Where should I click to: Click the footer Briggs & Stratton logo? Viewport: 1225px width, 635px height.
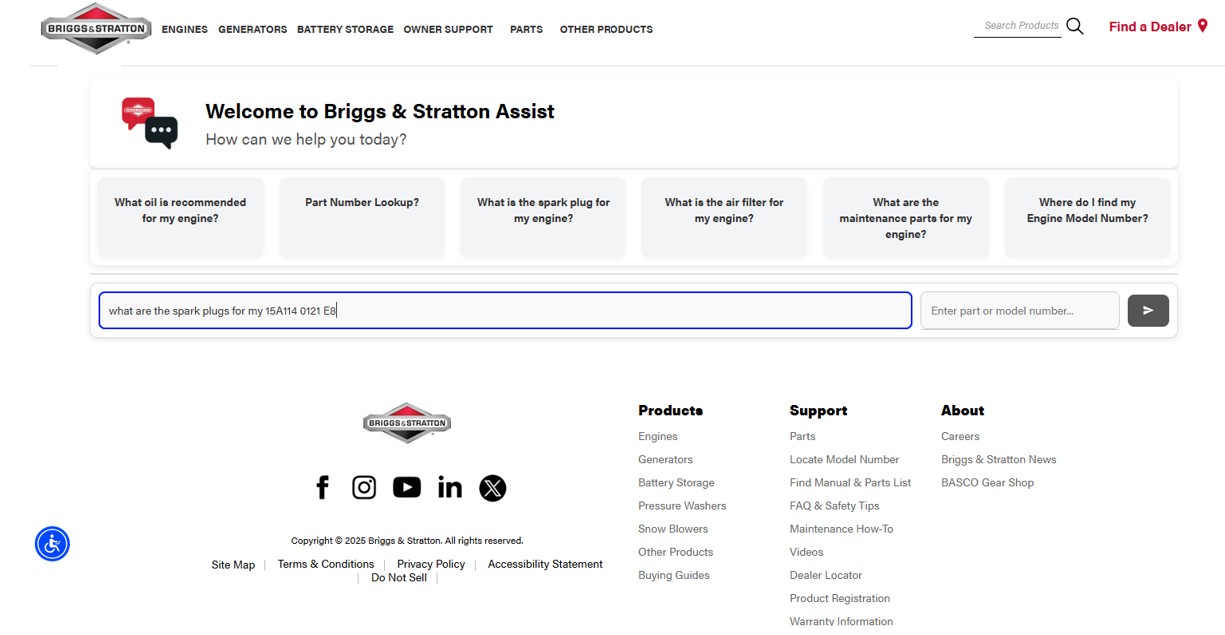point(407,423)
